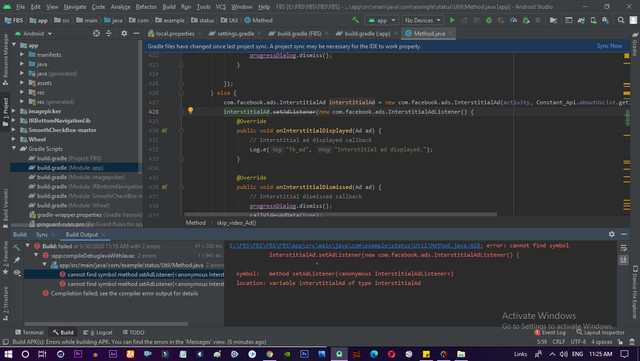Click Attach Debugger to Android Process icon
This screenshot has height=361, width=640.
tap(526, 20)
